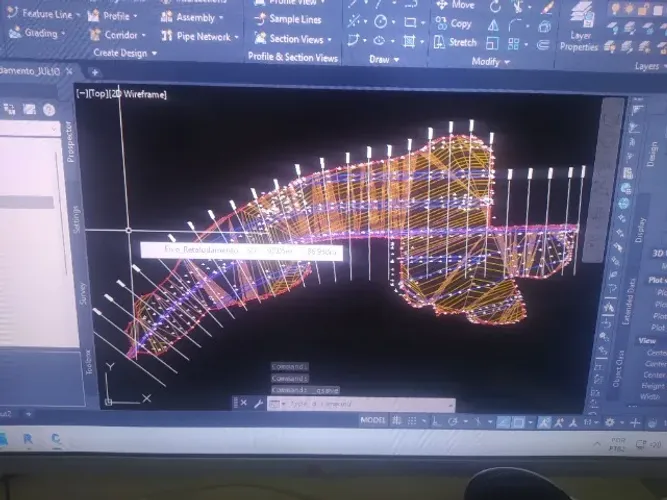Click the Design tab on right palette
Screen dimensions: 667x500
coord(652,154)
